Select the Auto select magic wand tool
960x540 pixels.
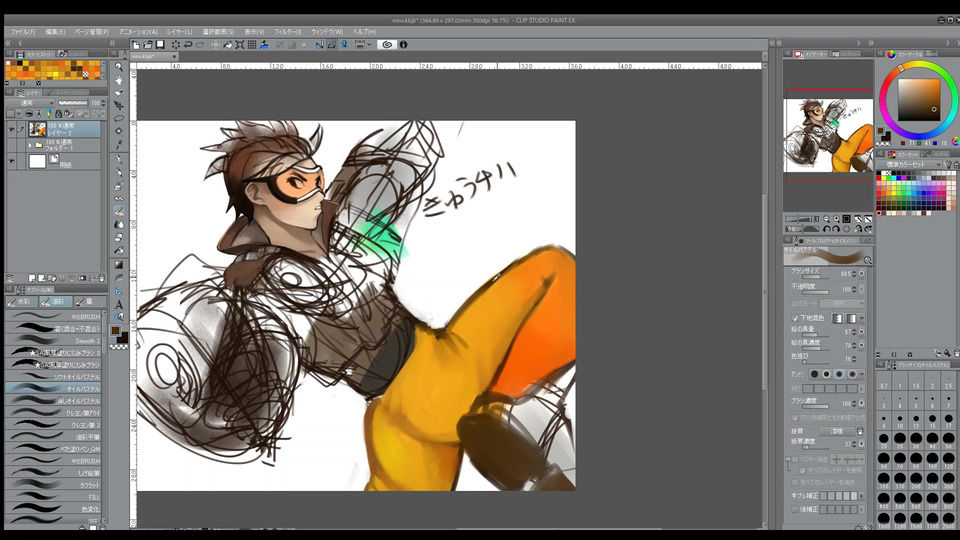119,131
